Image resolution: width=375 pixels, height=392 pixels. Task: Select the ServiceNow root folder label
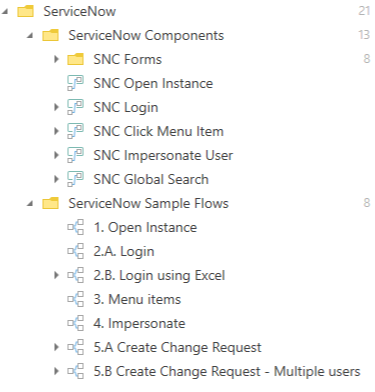[80, 11]
